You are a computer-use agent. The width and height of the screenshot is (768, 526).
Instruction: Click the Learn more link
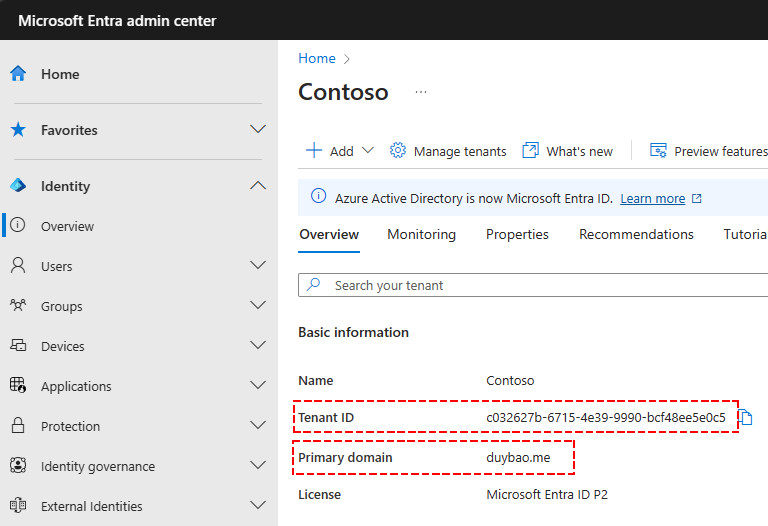pos(652,198)
